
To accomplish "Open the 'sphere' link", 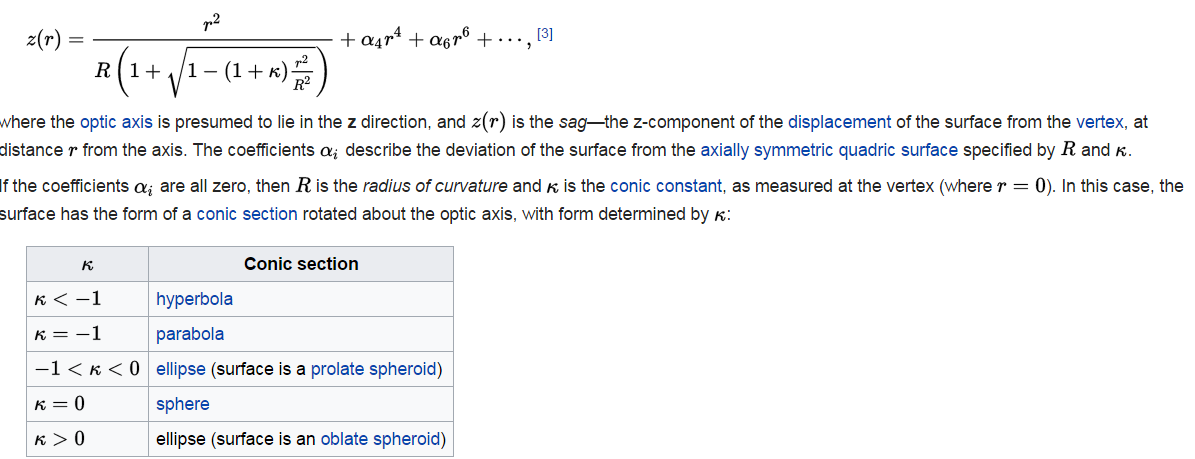I will (x=183, y=404).
